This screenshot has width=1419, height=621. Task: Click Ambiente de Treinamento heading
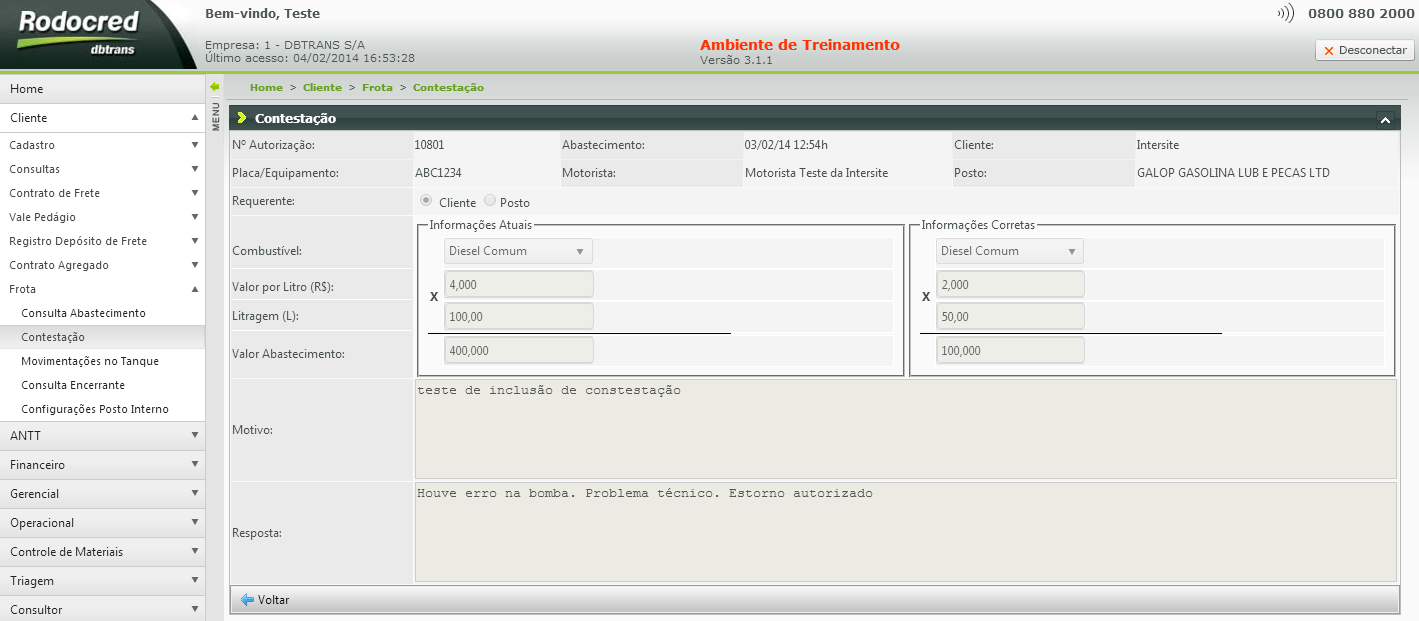point(800,45)
